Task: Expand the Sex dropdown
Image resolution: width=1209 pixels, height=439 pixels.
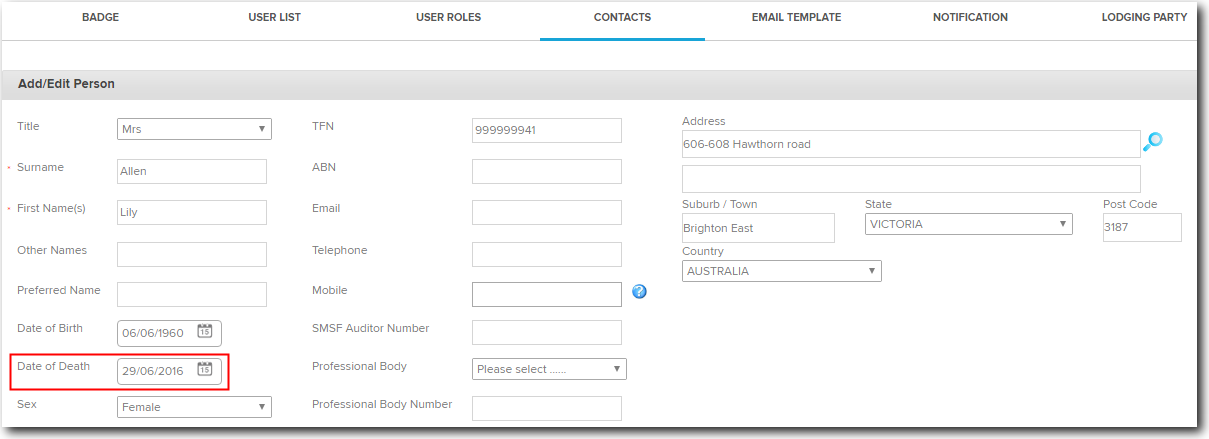Action: (x=194, y=407)
